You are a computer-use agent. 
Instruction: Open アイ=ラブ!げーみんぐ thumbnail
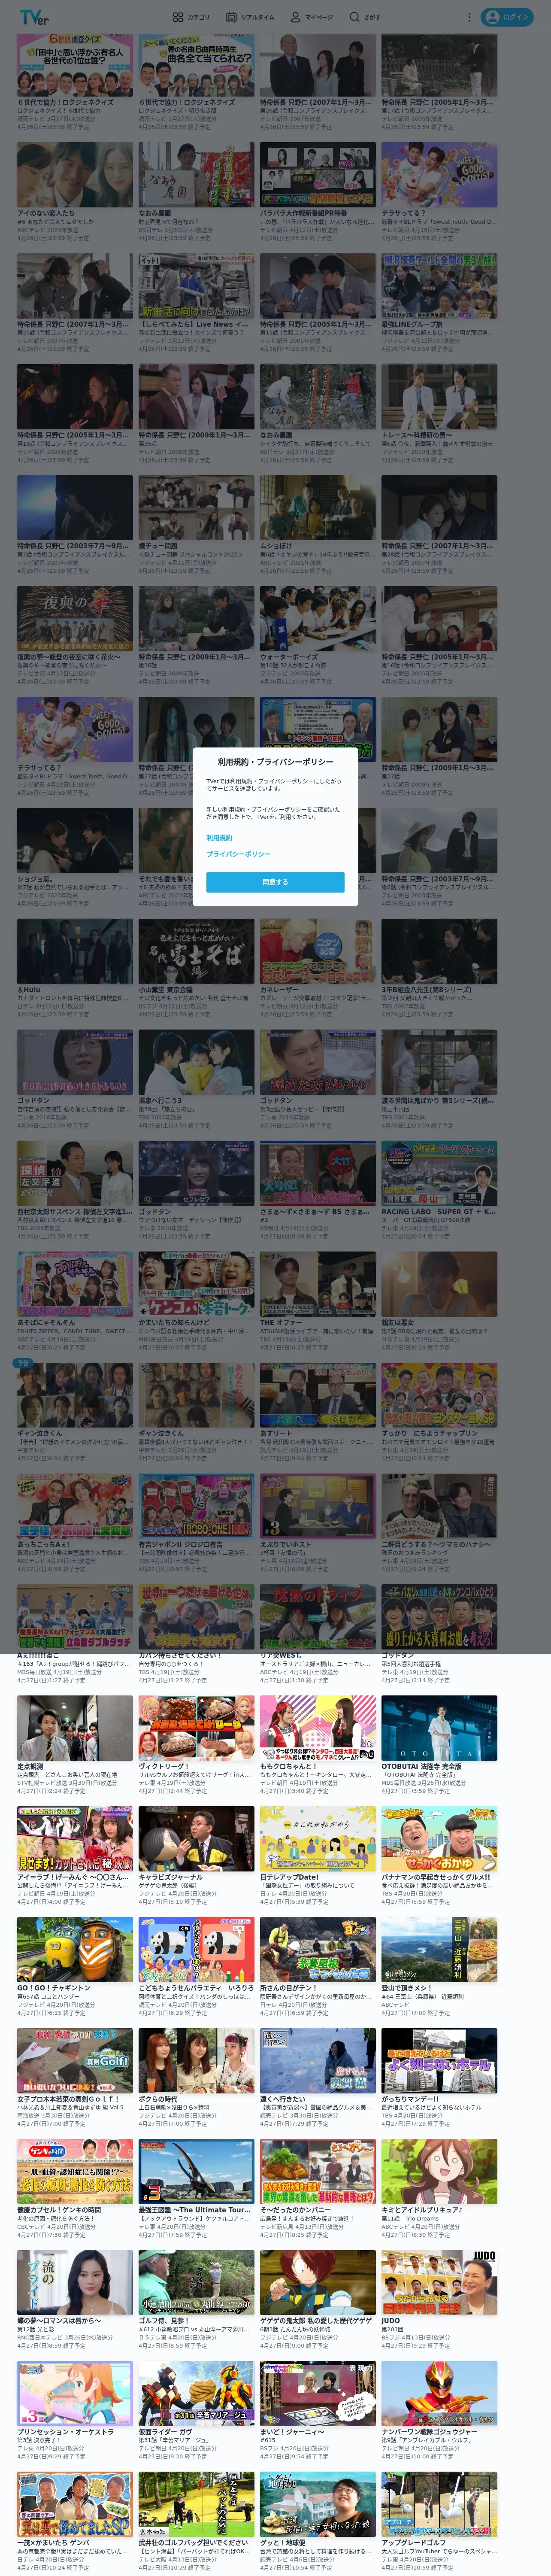[x=75, y=1839]
